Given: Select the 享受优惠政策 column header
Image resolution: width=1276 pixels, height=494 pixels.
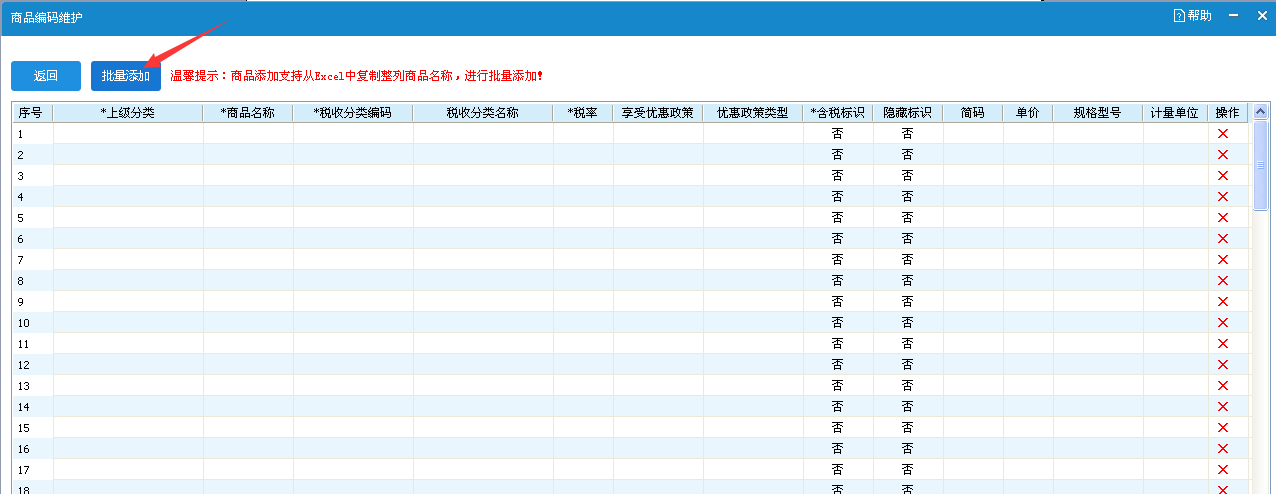Looking at the screenshot, I should [x=658, y=113].
